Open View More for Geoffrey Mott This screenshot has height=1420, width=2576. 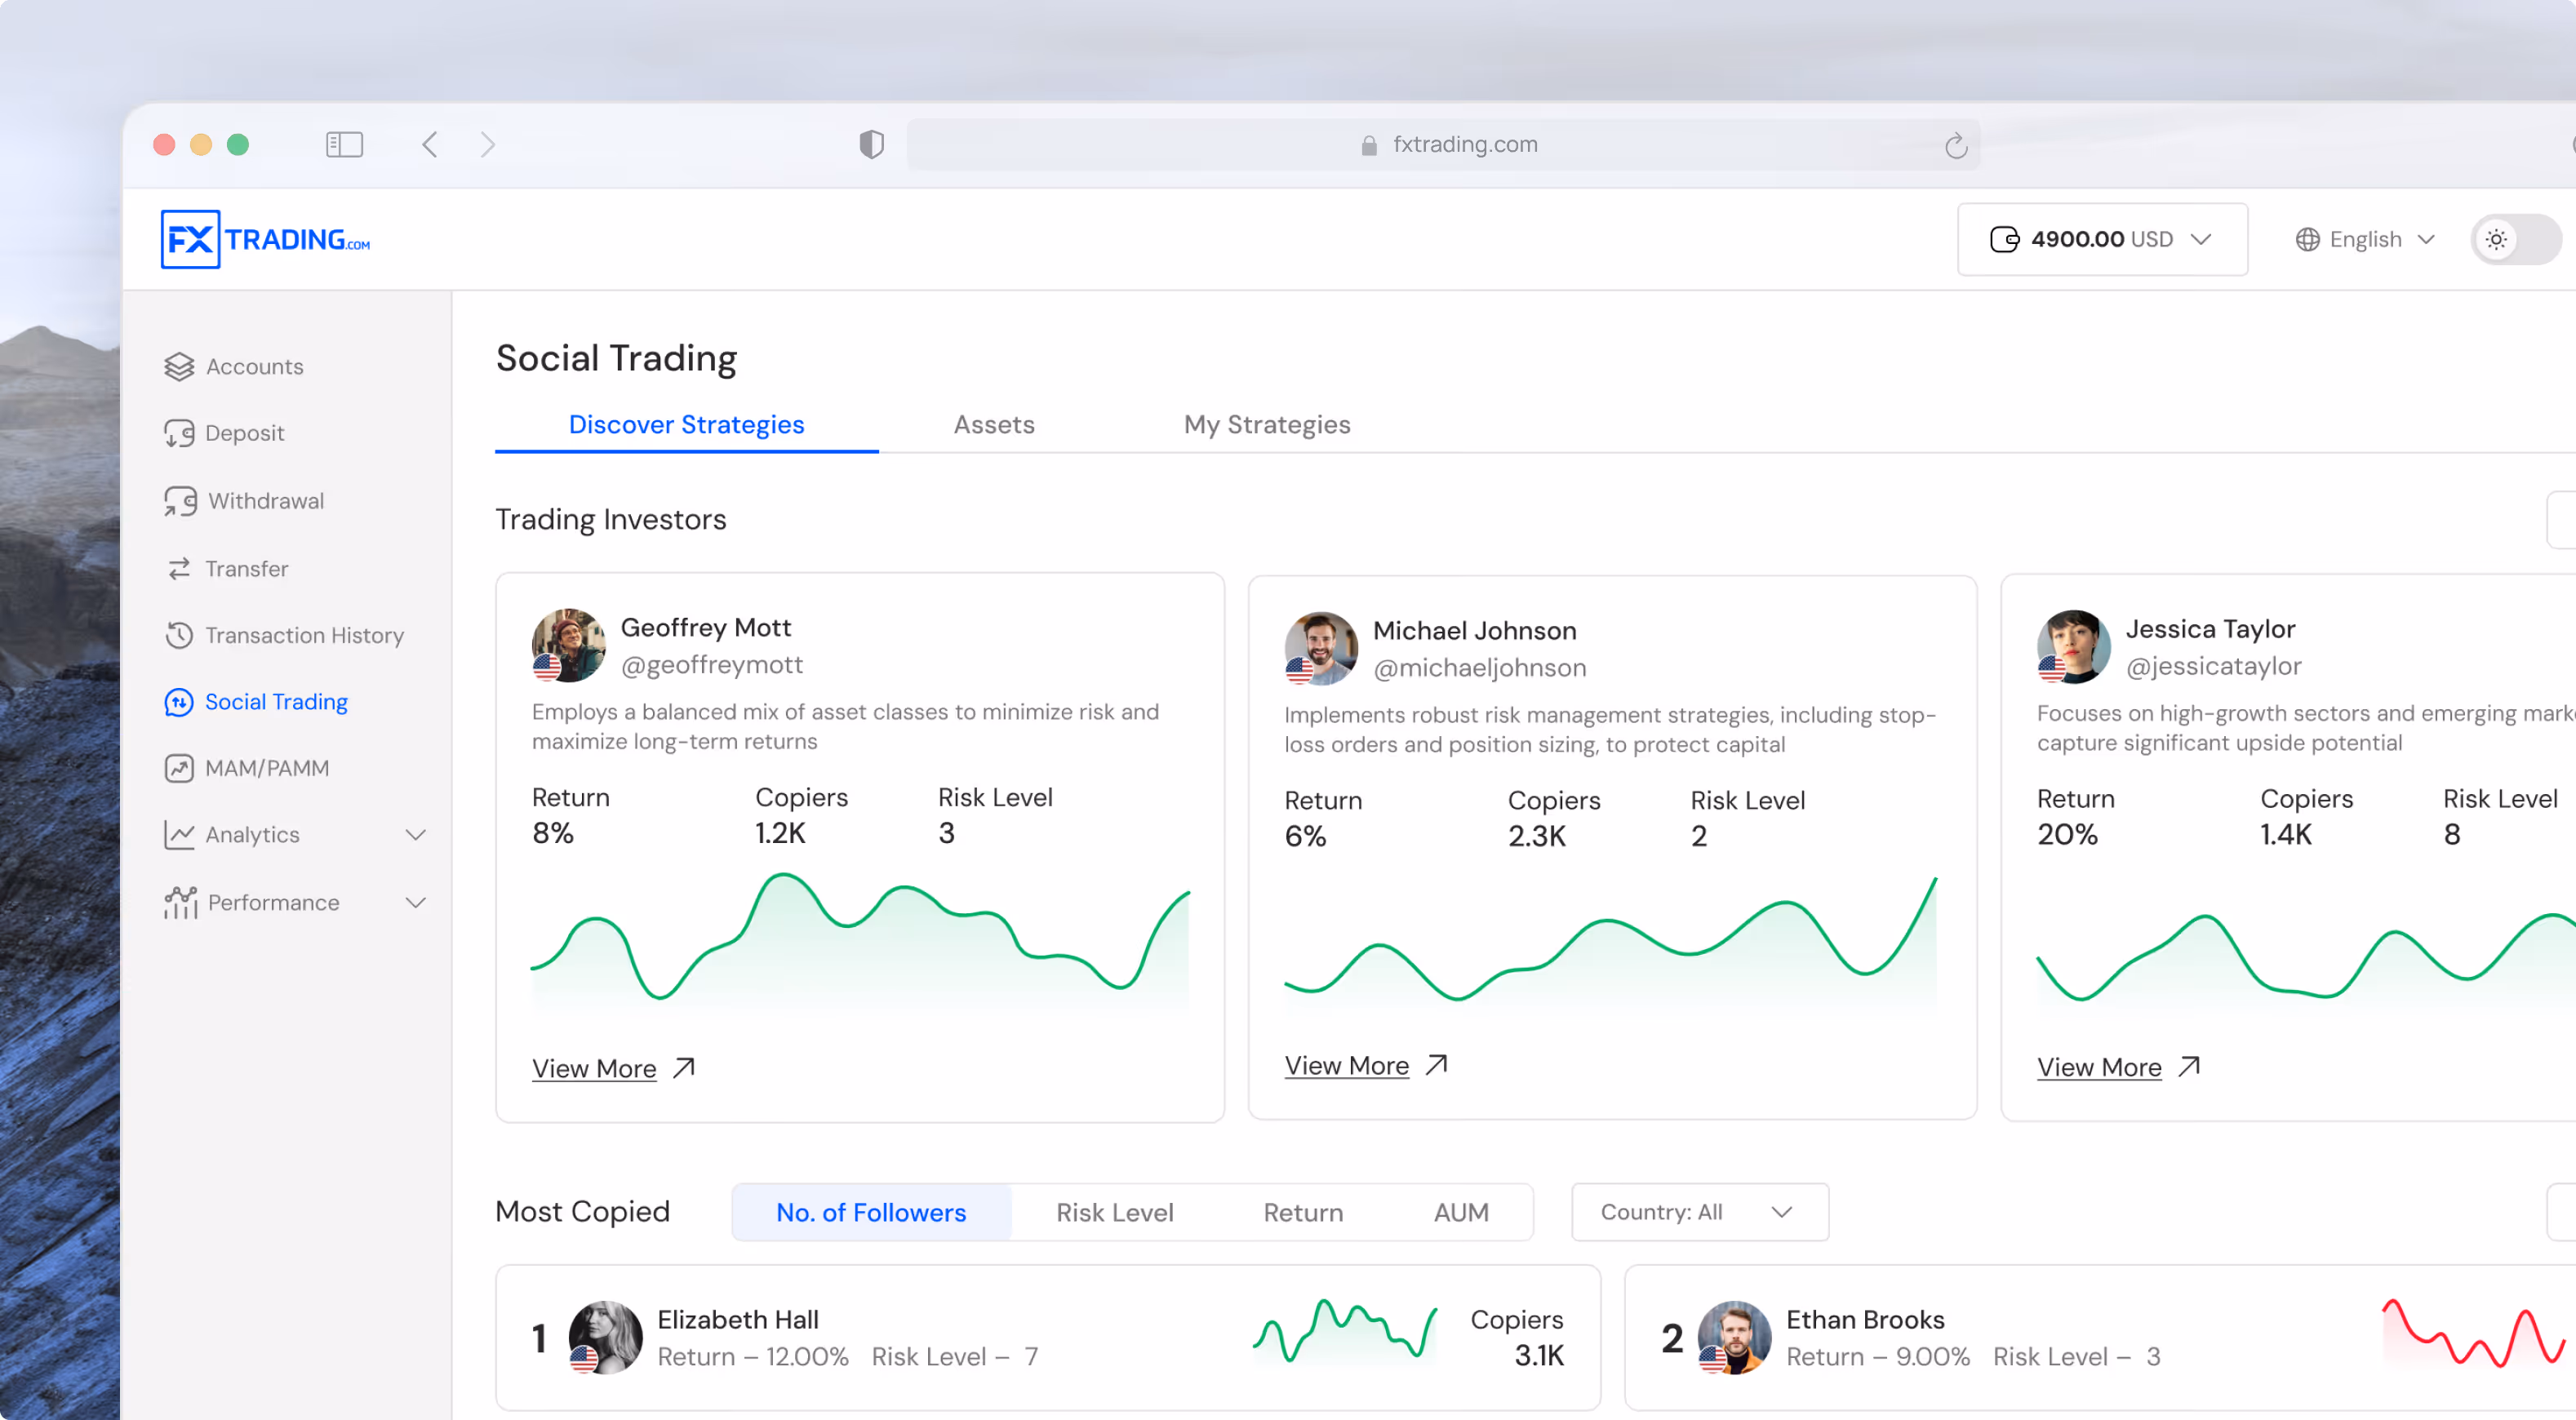(594, 1068)
